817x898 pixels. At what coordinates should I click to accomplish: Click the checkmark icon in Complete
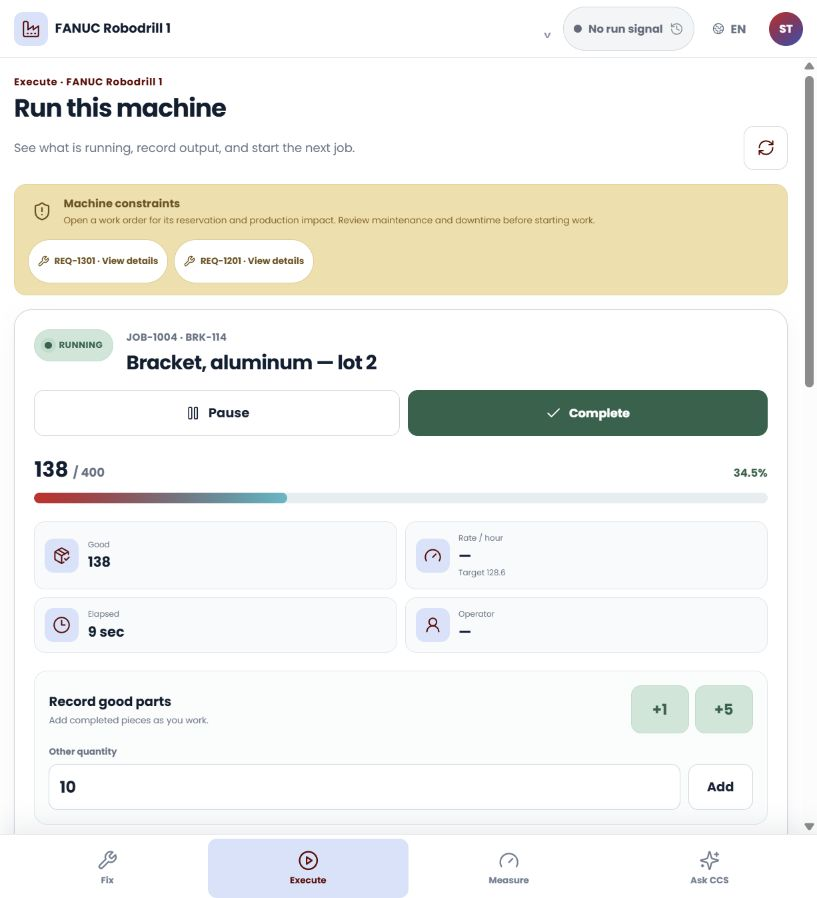pyautogui.click(x=553, y=413)
